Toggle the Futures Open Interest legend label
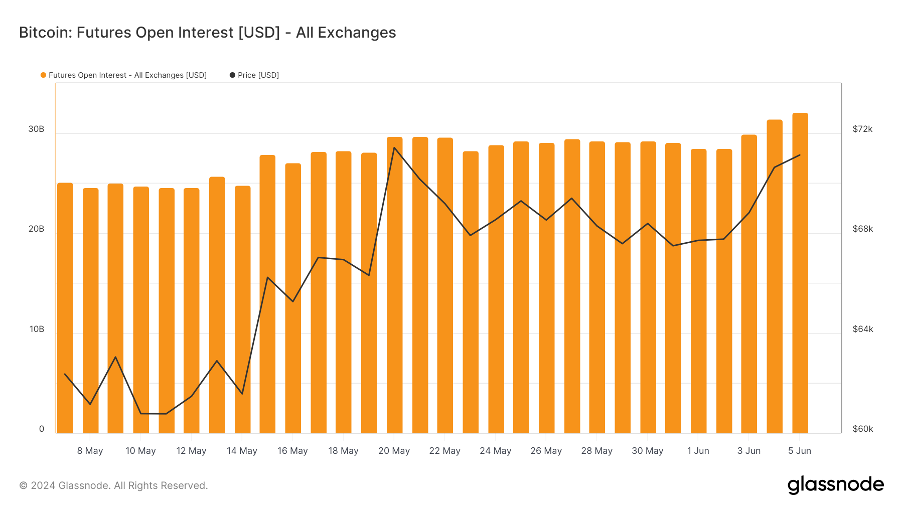The image size is (904, 508). (127, 75)
